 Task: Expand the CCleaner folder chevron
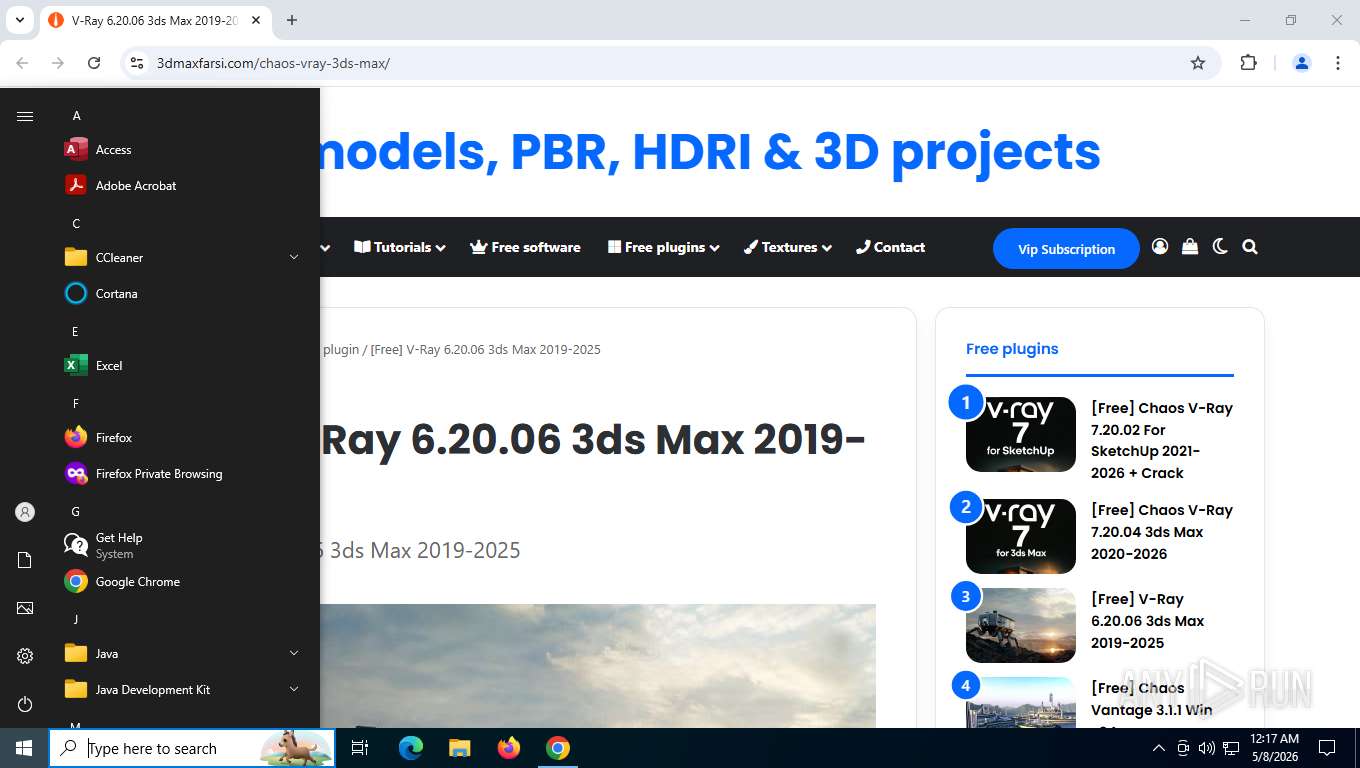[294, 258]
